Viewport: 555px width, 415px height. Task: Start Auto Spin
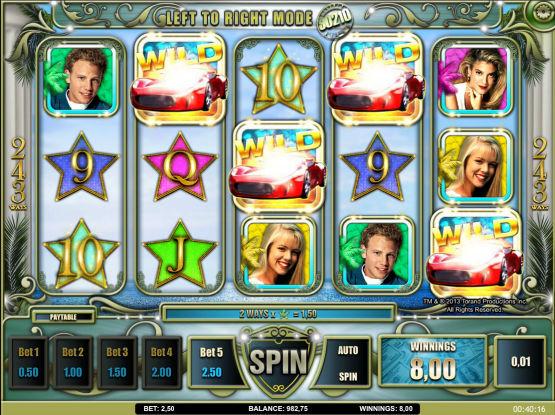pos(348,363)
